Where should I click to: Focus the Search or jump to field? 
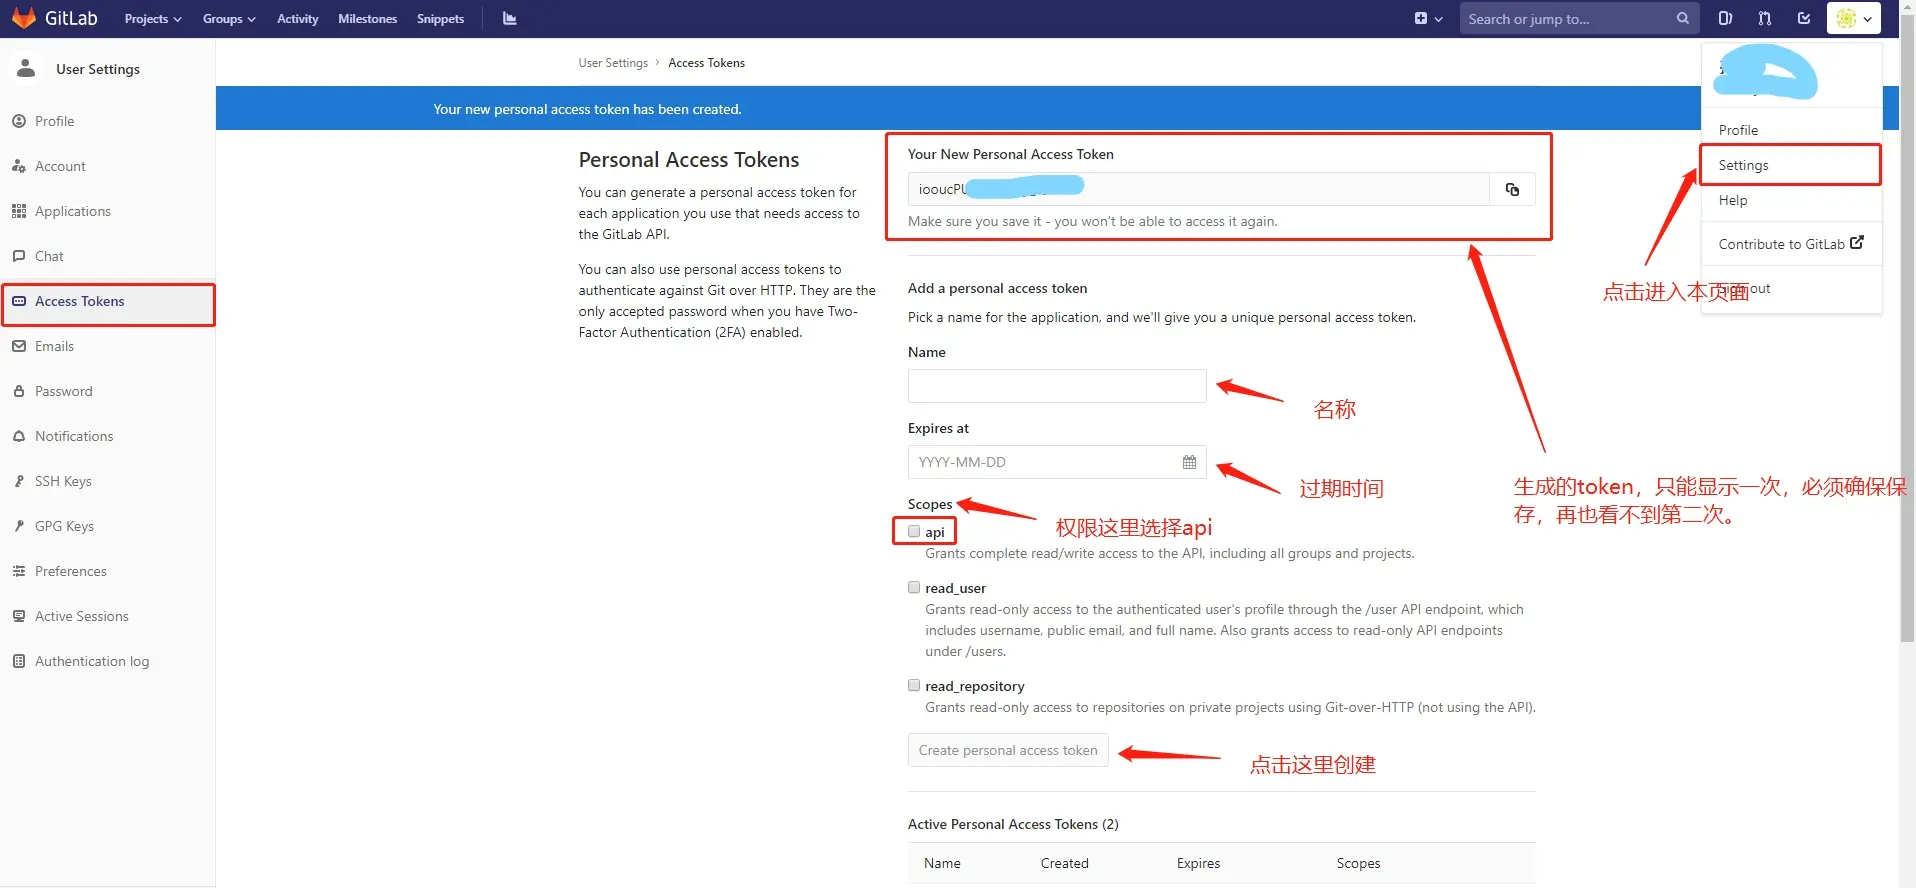(x=1578, y=18)
